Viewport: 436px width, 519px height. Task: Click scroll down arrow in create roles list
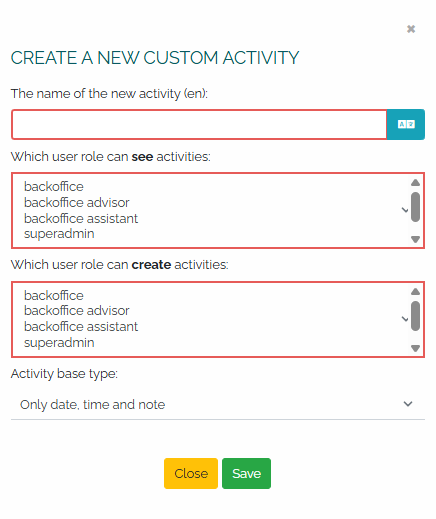[415, 348]
